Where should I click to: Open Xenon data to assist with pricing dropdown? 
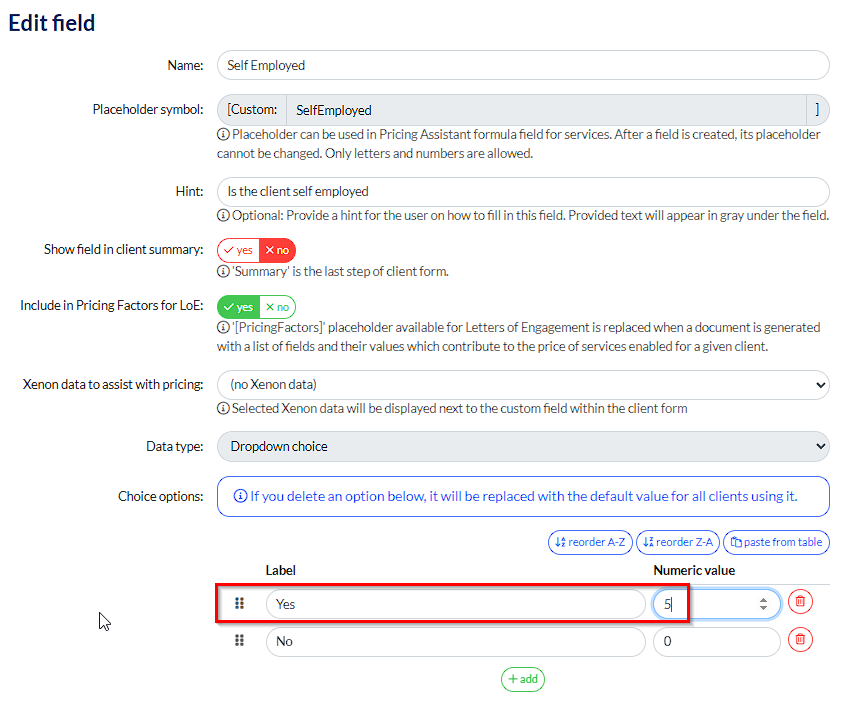point(523,384)
